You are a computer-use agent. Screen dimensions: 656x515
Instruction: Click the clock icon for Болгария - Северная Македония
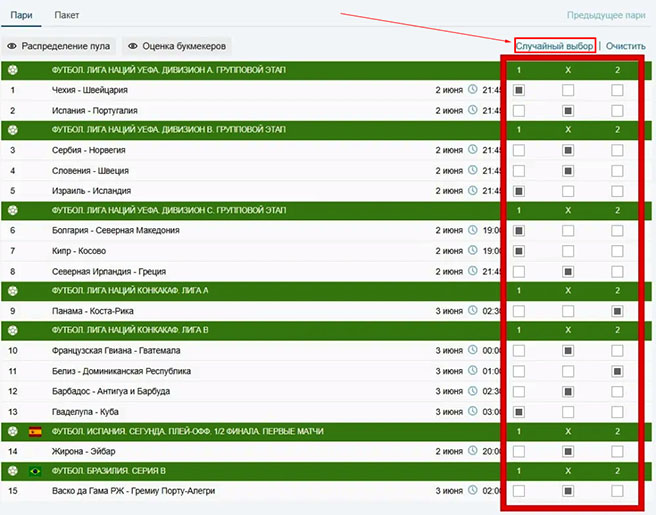point(472,230)
